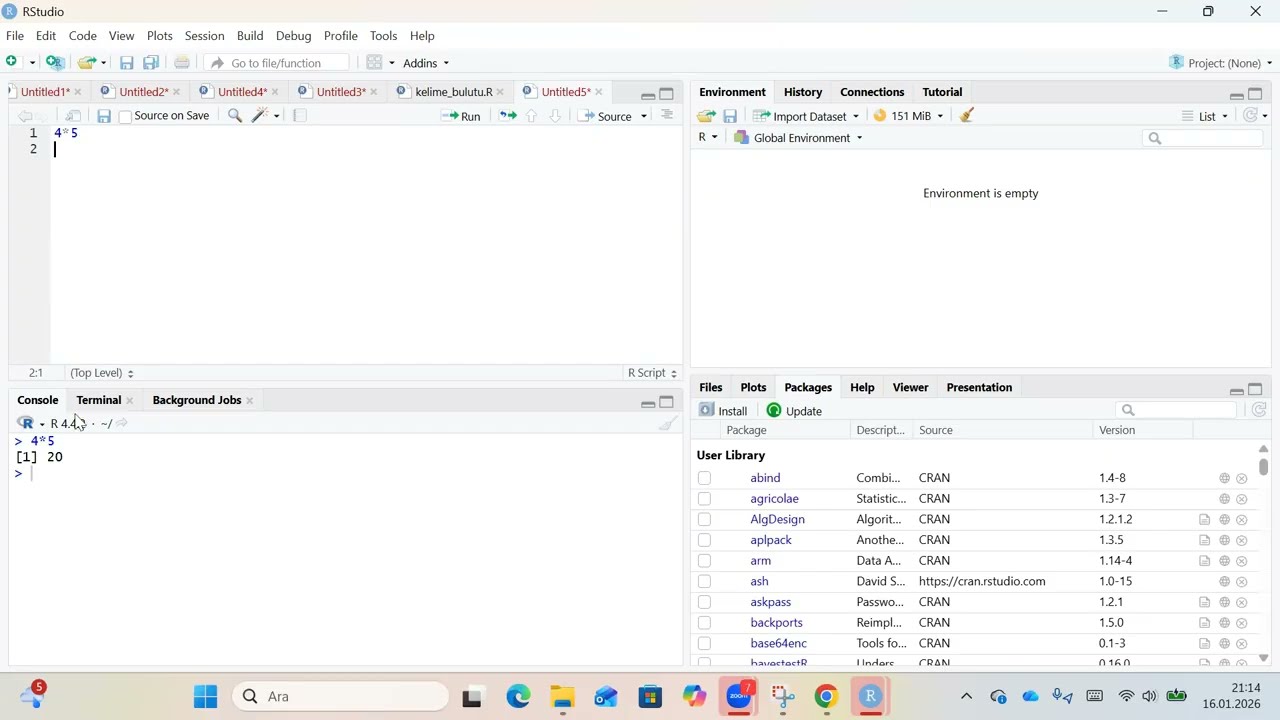Click the Go to file/function field
1280x720 pixels.
(x=277, y=63)
